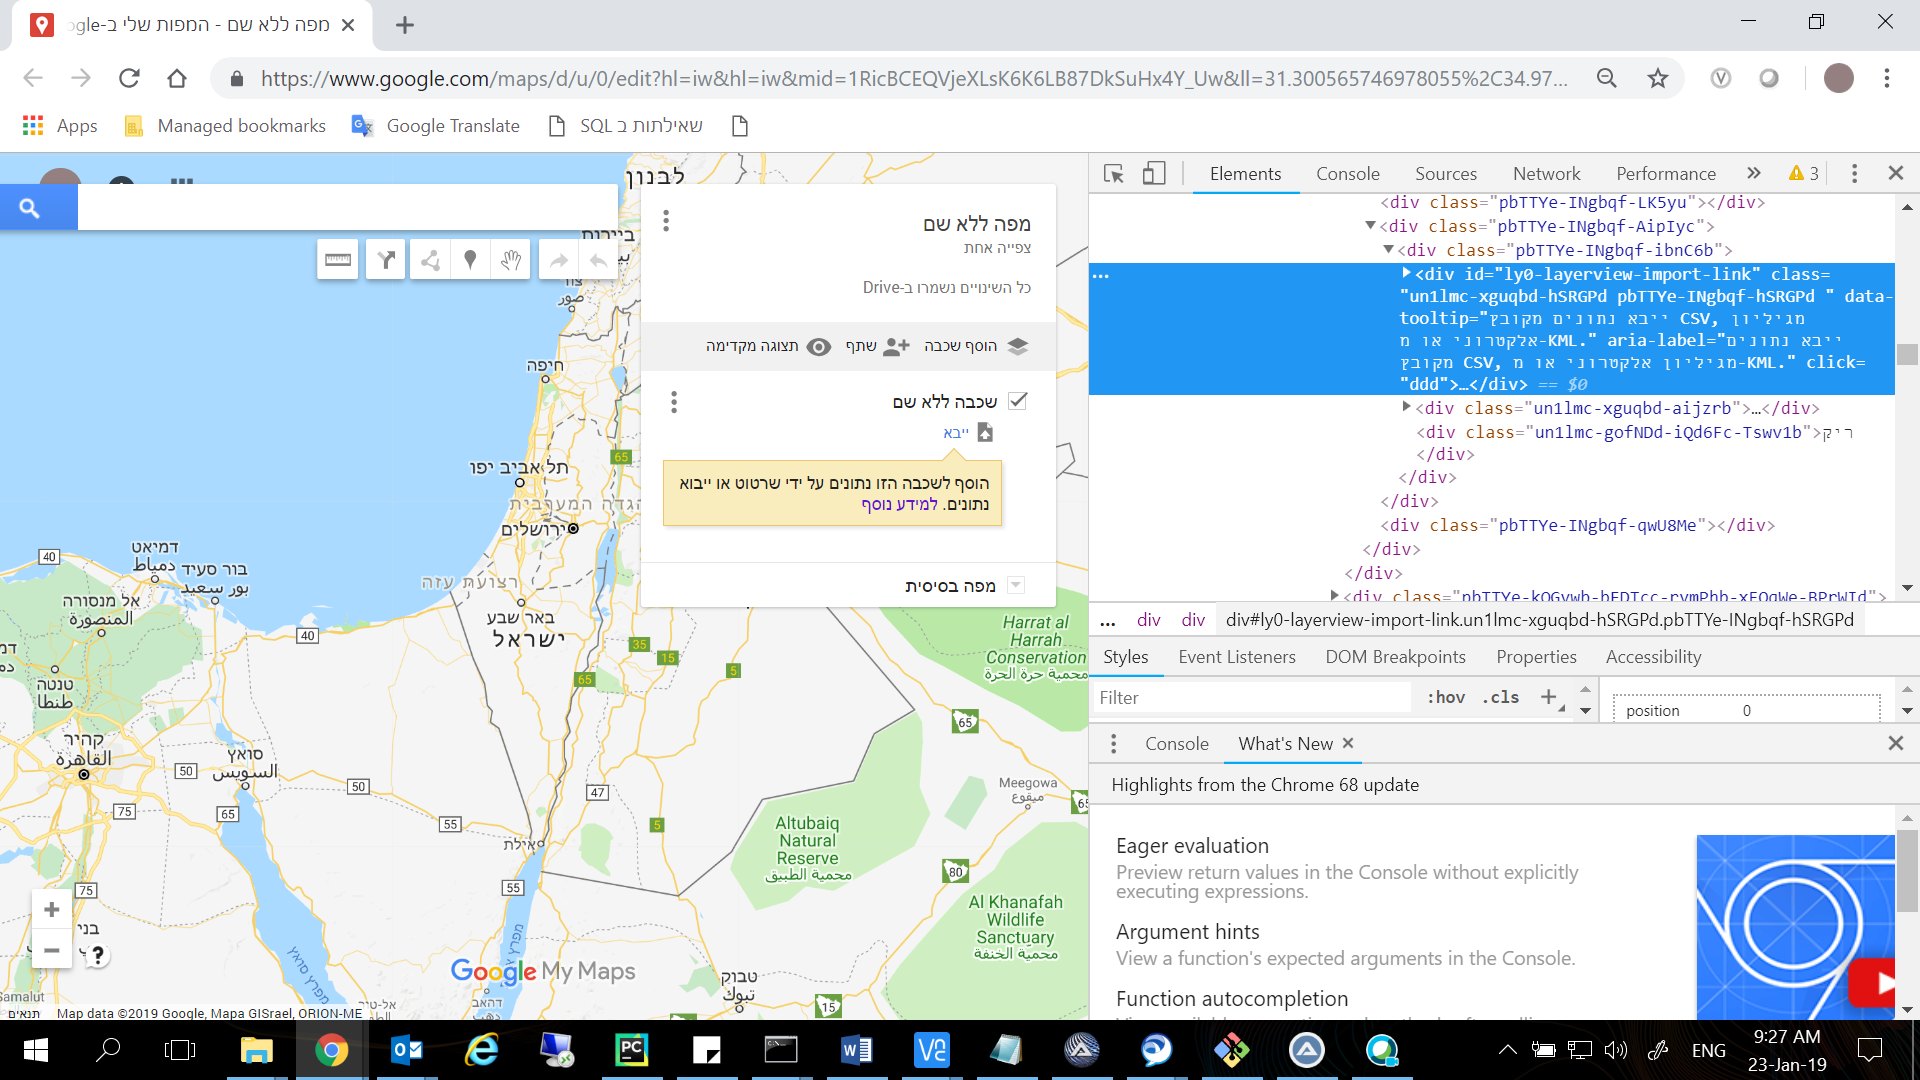Click the undo arrow in map toolbar

[x=598, y=260]
